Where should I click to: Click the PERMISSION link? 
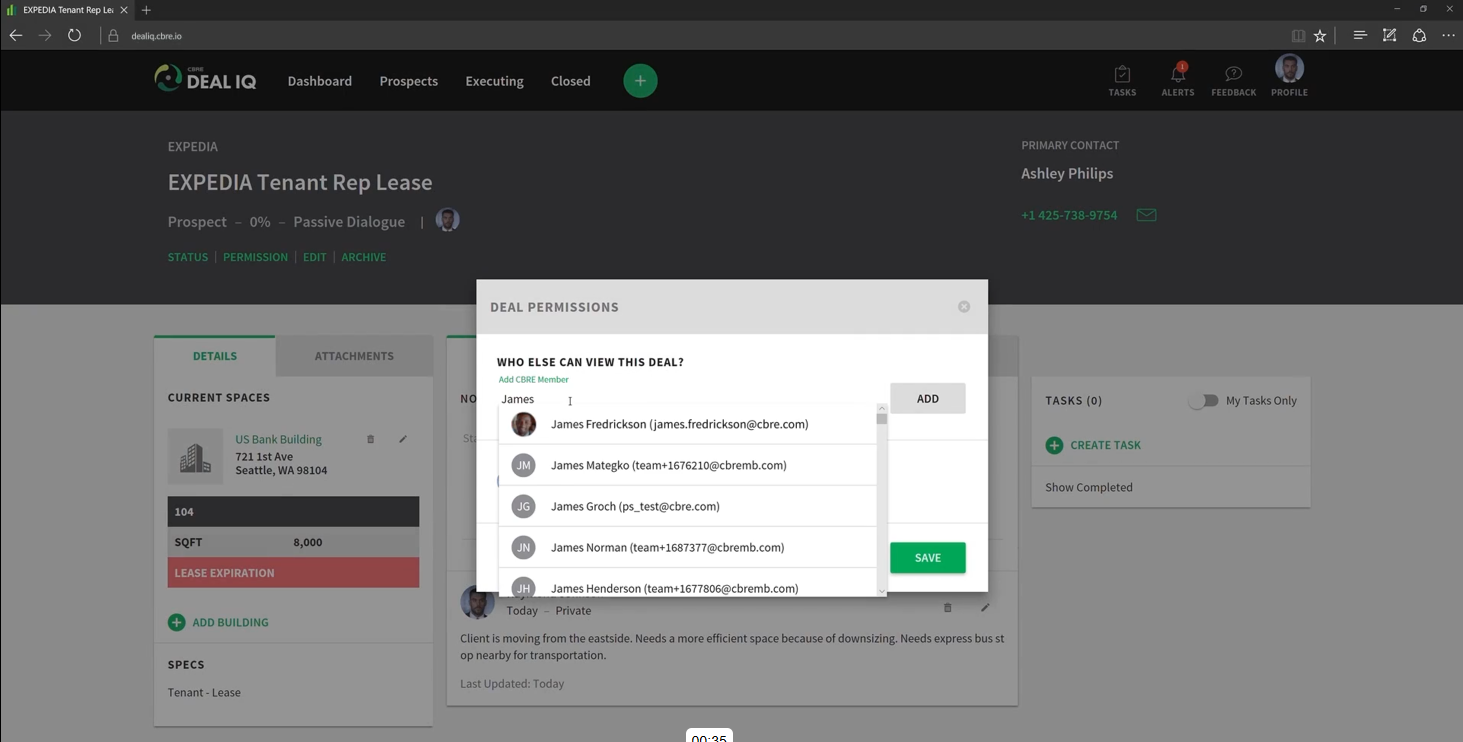point(255,257)
